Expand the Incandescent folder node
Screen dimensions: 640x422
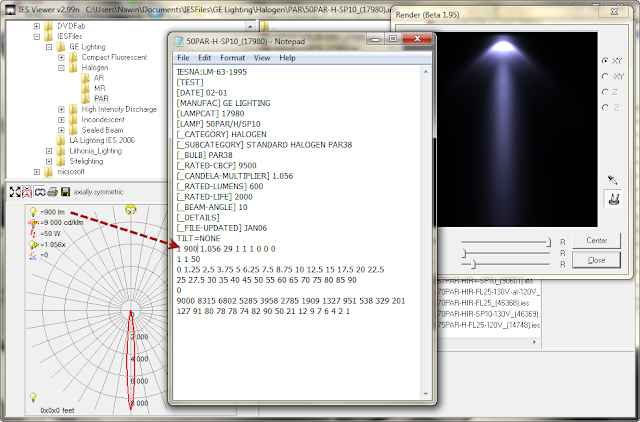(61, 120)
